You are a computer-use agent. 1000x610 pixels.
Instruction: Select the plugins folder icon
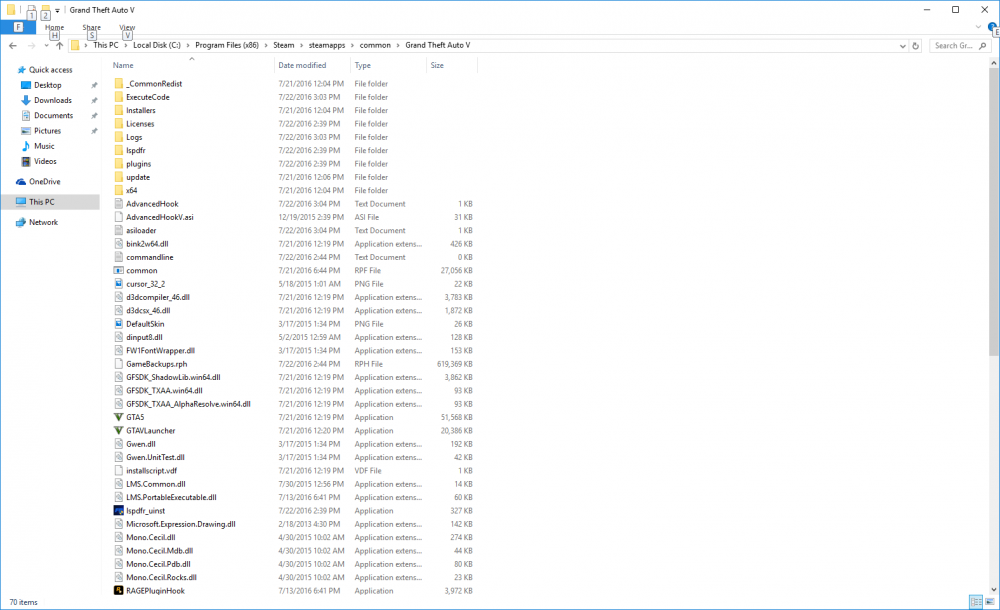pyautogui.click(x=119, y=164)
